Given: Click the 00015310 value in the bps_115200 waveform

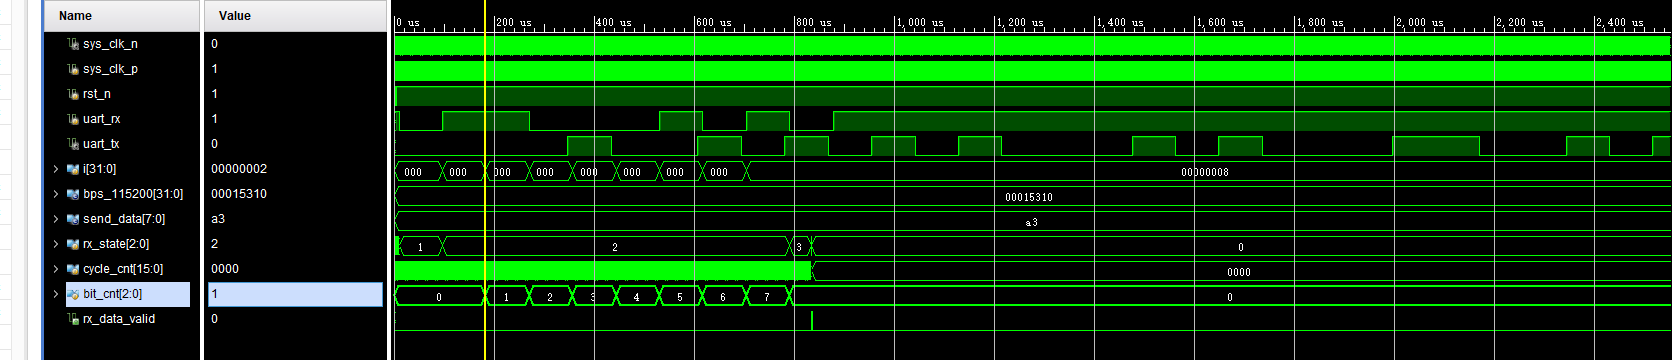Looking at the screenshot, I should [x=1029, y=197].
